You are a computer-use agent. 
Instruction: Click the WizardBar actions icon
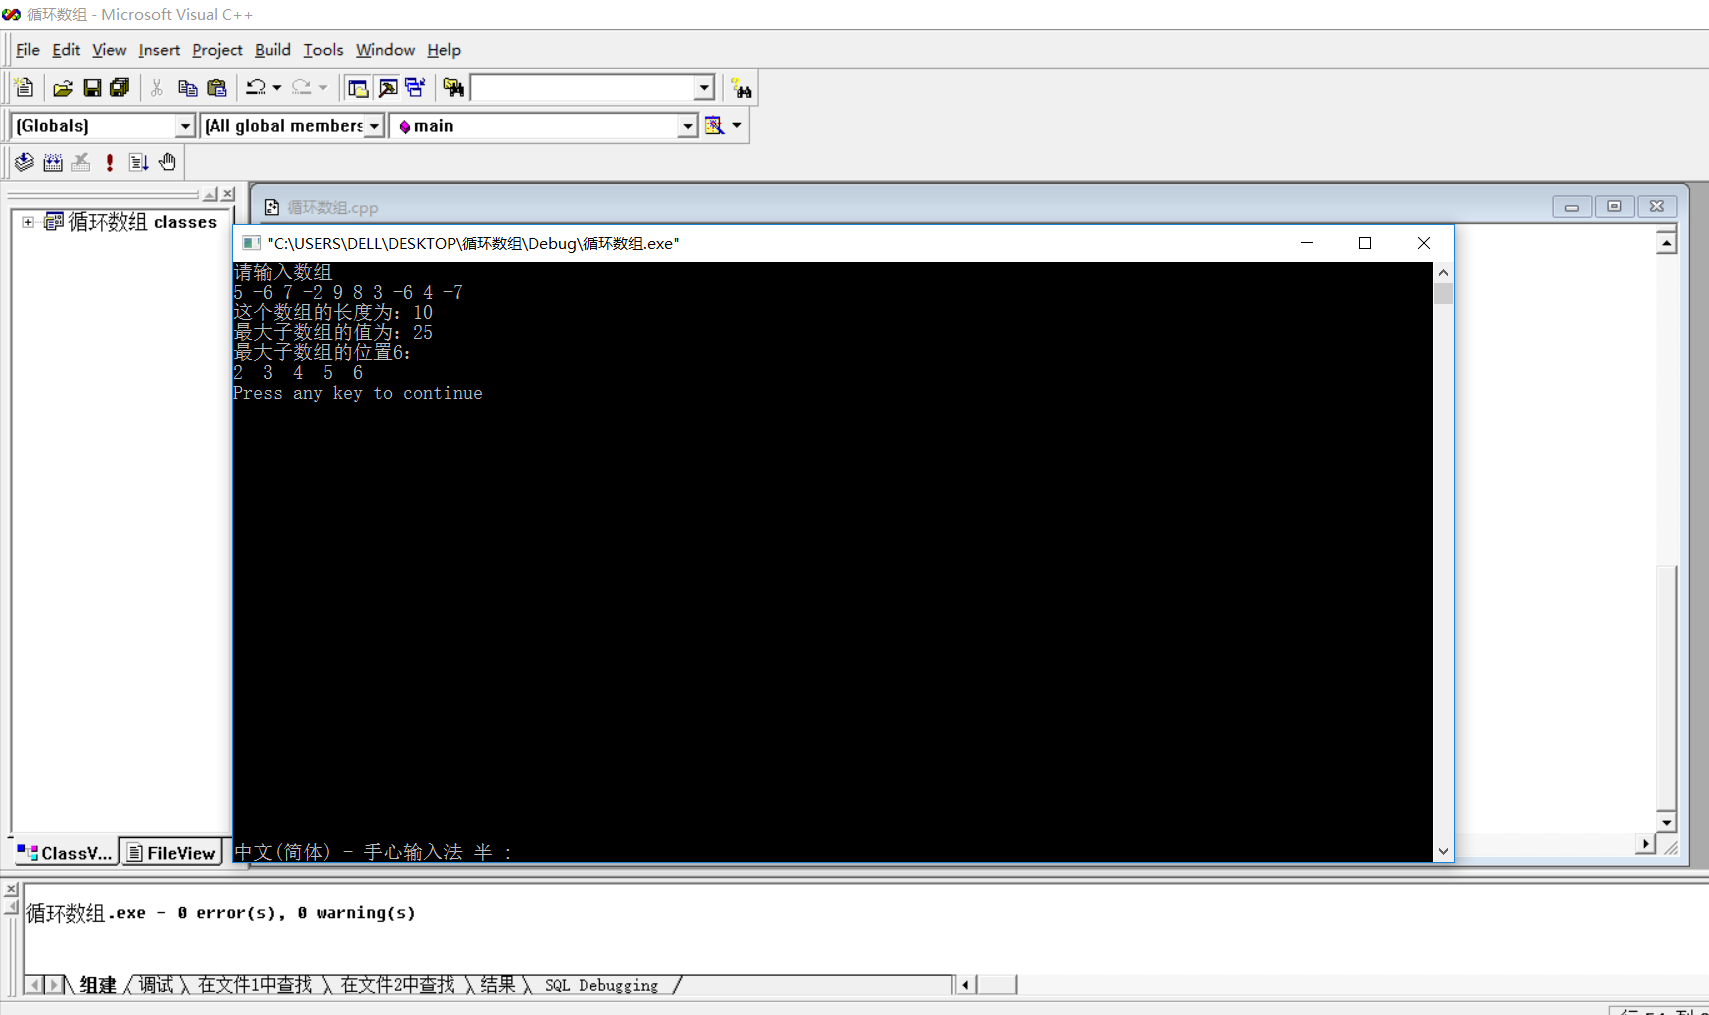point(714,125)
